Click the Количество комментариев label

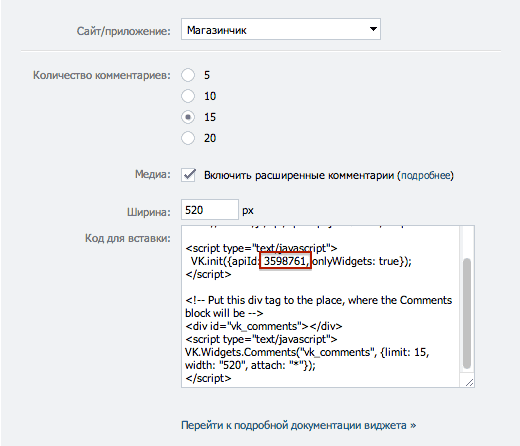[x=101, y=75]
